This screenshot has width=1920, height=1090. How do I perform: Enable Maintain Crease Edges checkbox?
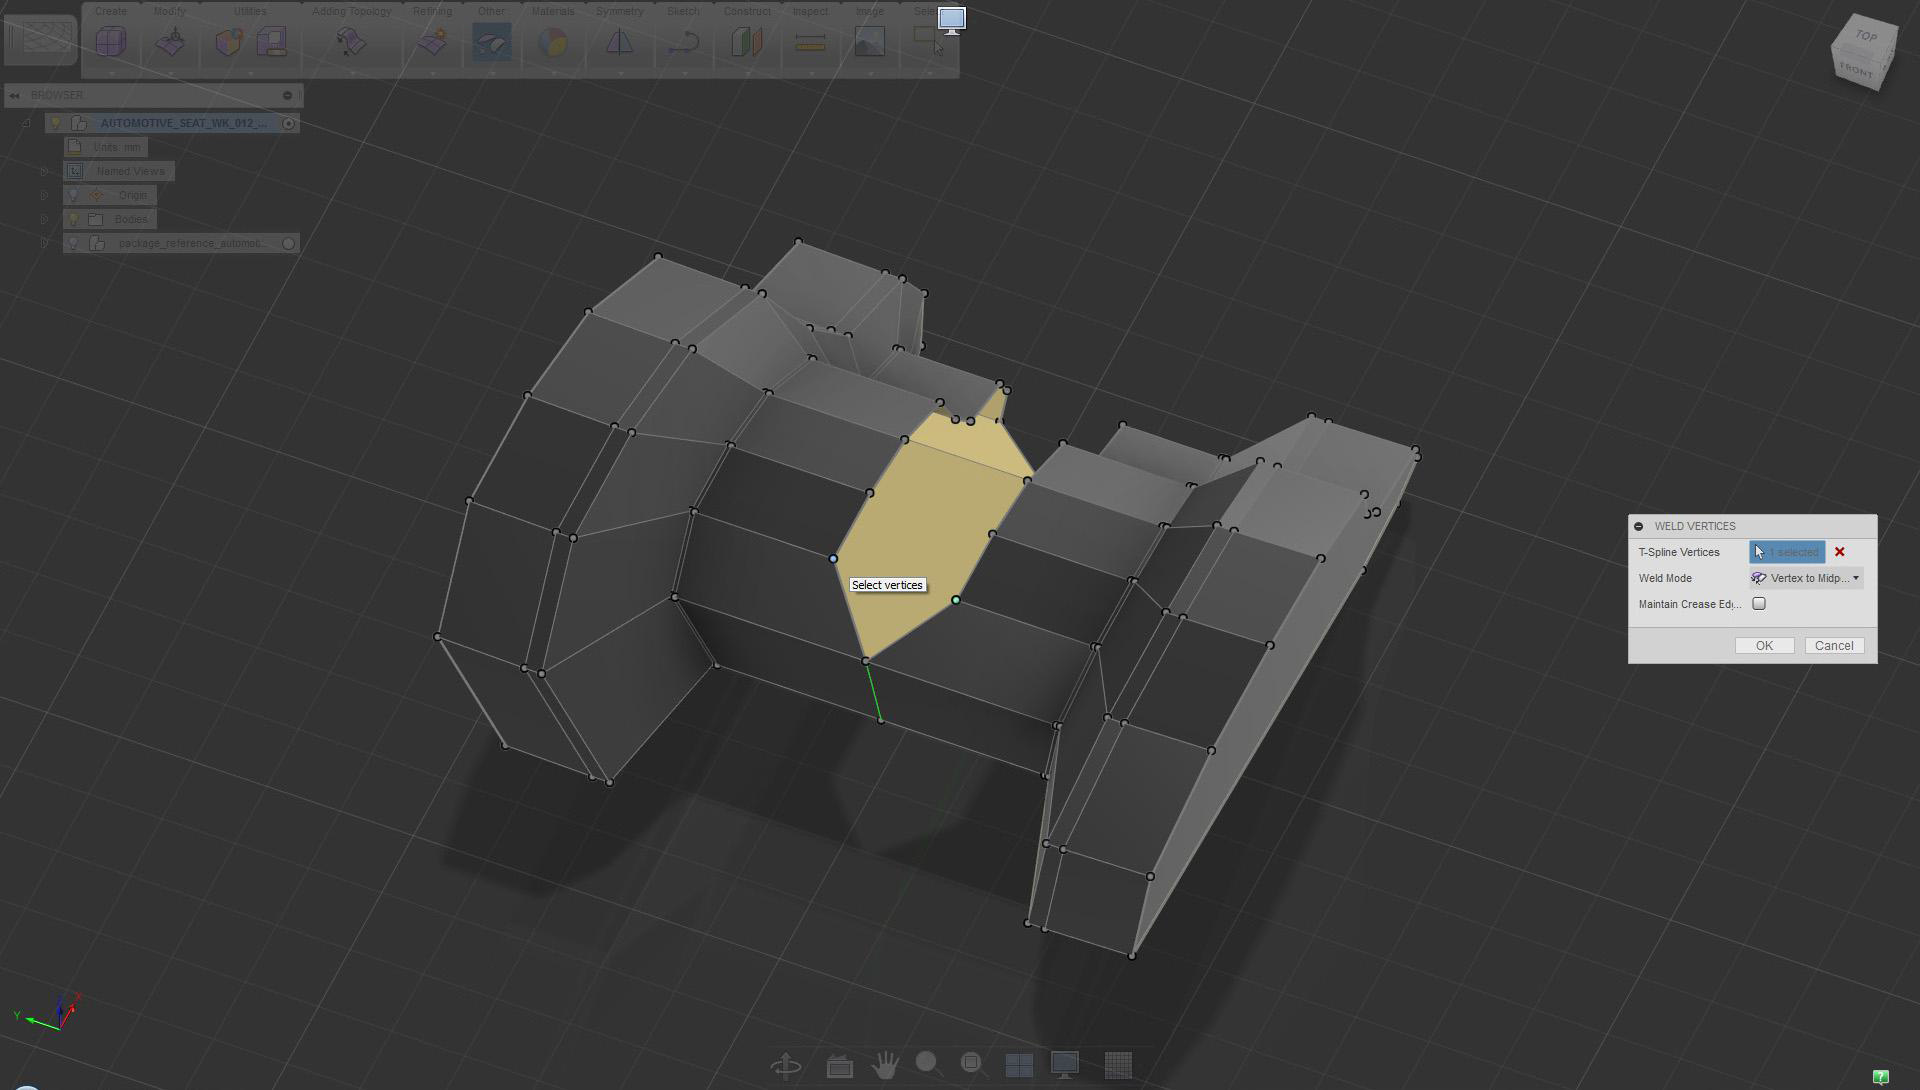[x=1759, y=604]
